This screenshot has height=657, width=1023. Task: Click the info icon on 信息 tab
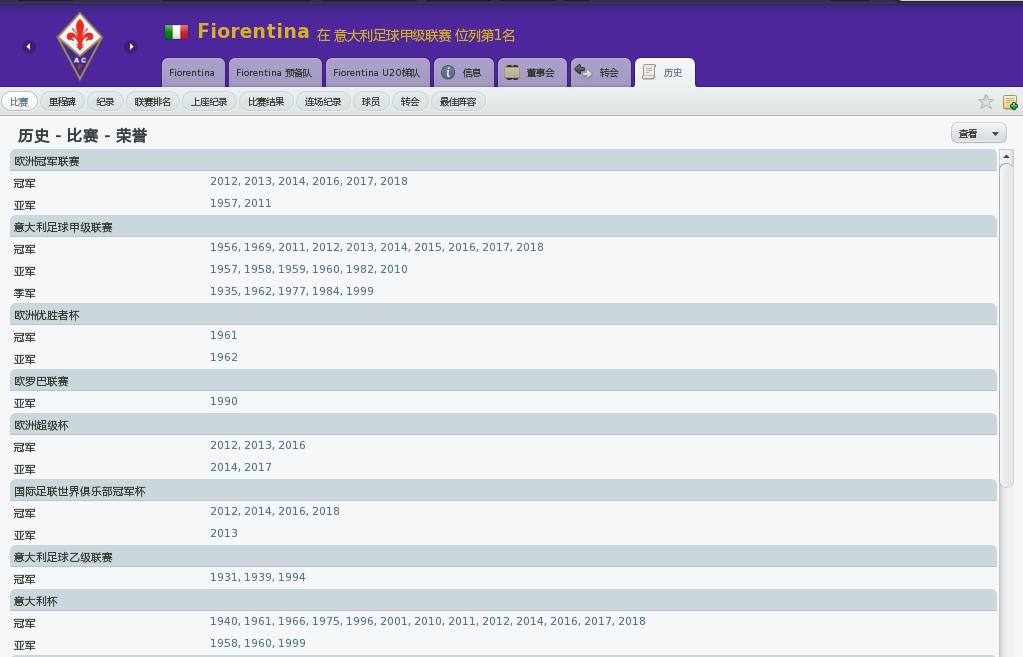click(x=448, y=72)
